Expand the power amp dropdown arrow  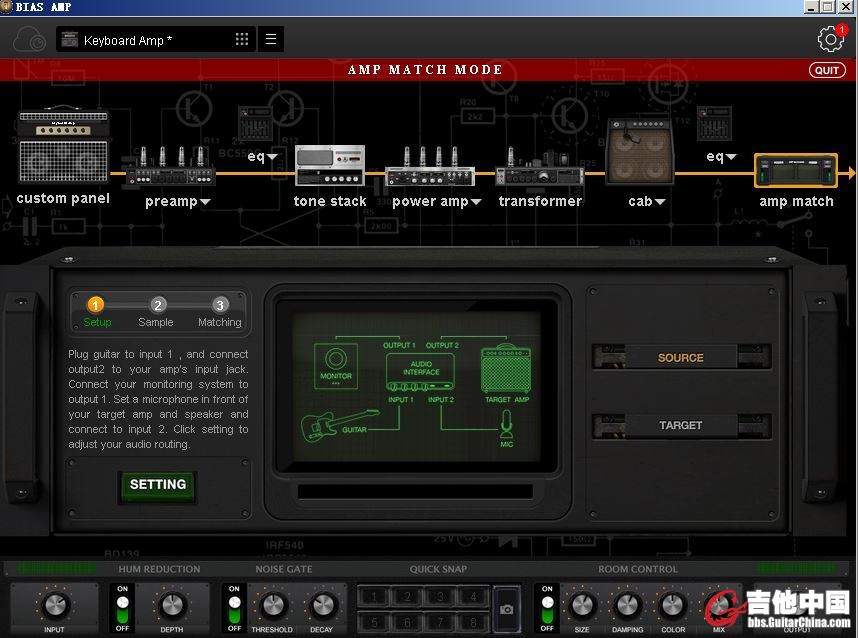[x=476, y=202]
